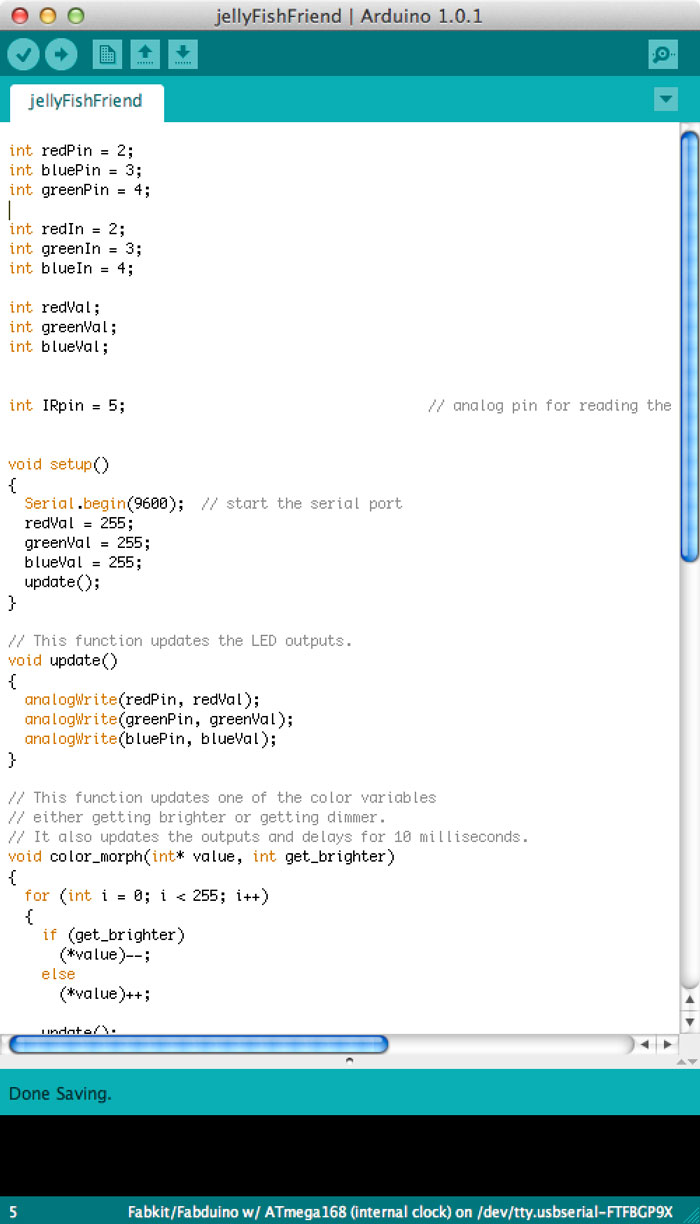Click the yellow minimize window button
700x1224 pixels.
47,15
